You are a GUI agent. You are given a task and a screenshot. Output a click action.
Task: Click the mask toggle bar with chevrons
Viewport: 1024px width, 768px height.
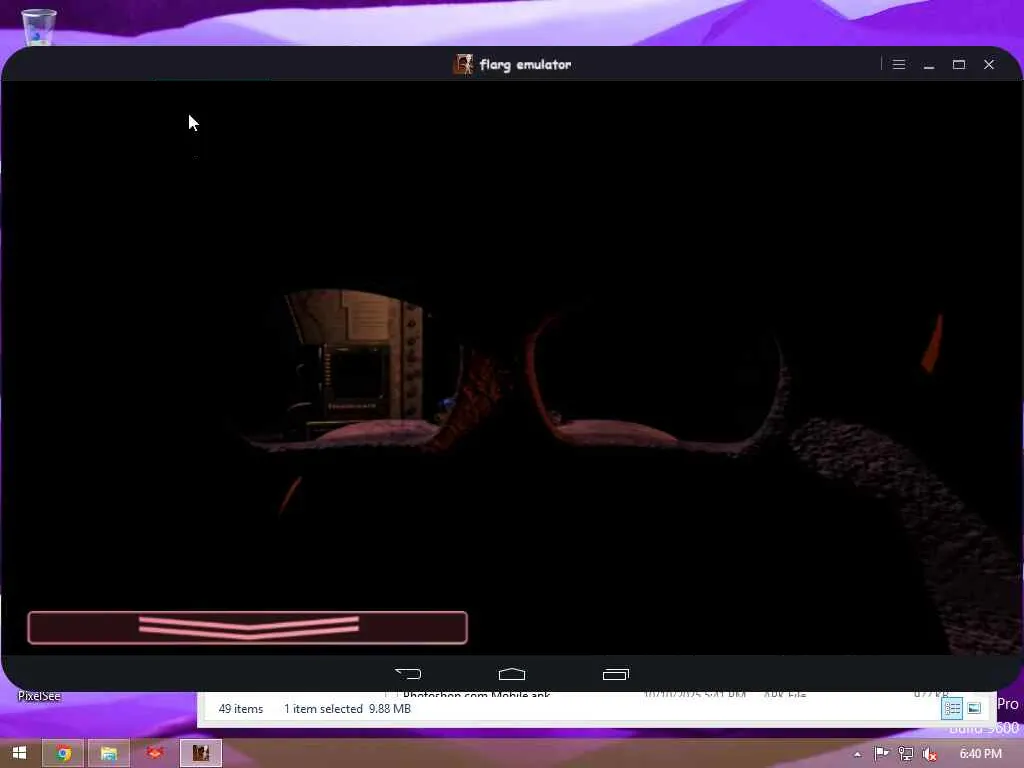248,628
